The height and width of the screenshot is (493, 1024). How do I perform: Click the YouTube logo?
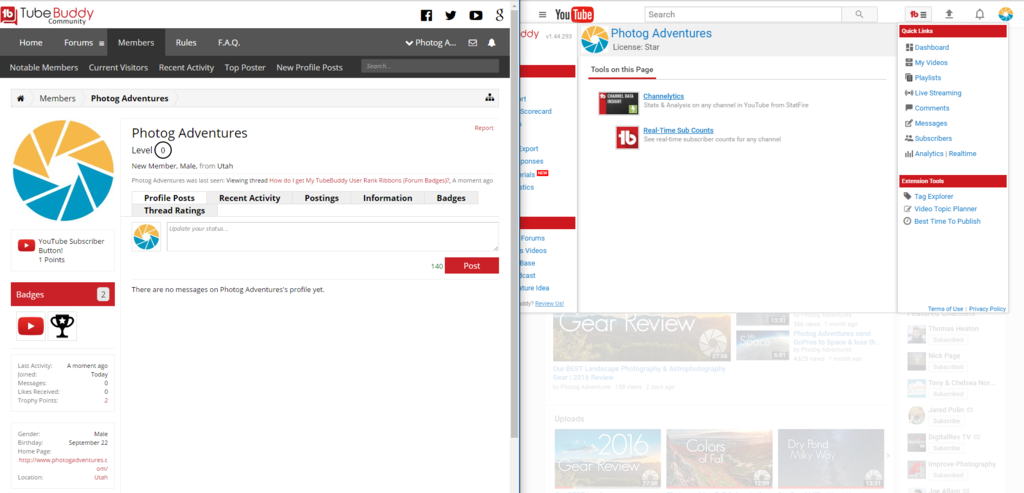[574, 14]
